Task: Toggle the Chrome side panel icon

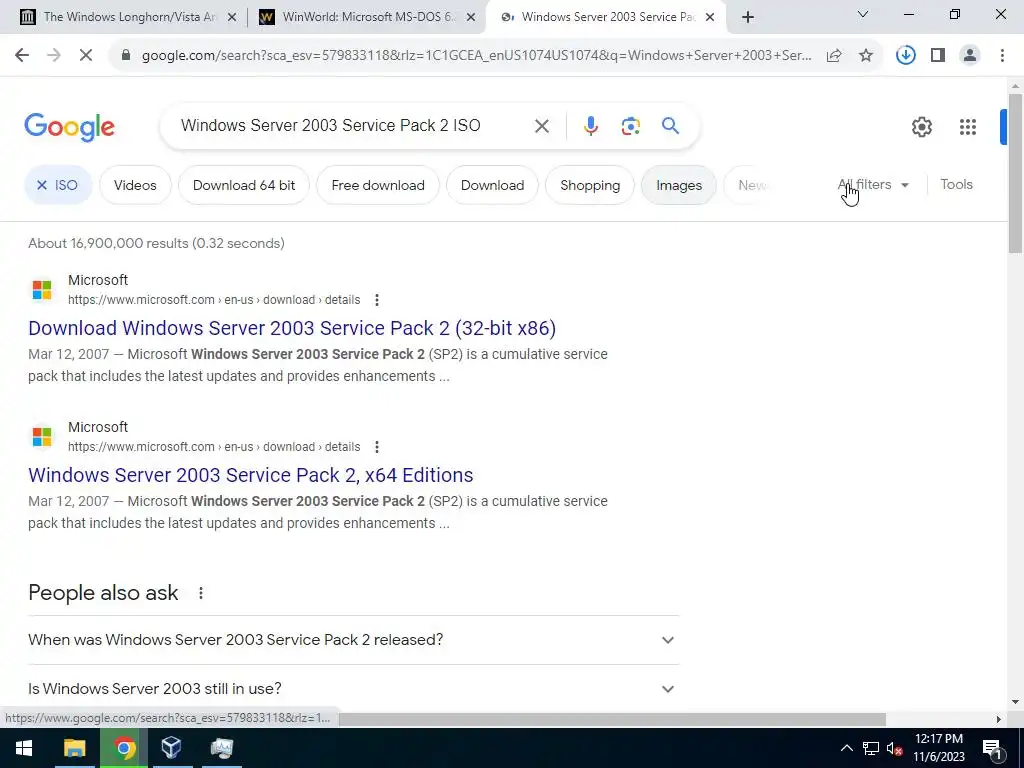Action: coord(938,56)
